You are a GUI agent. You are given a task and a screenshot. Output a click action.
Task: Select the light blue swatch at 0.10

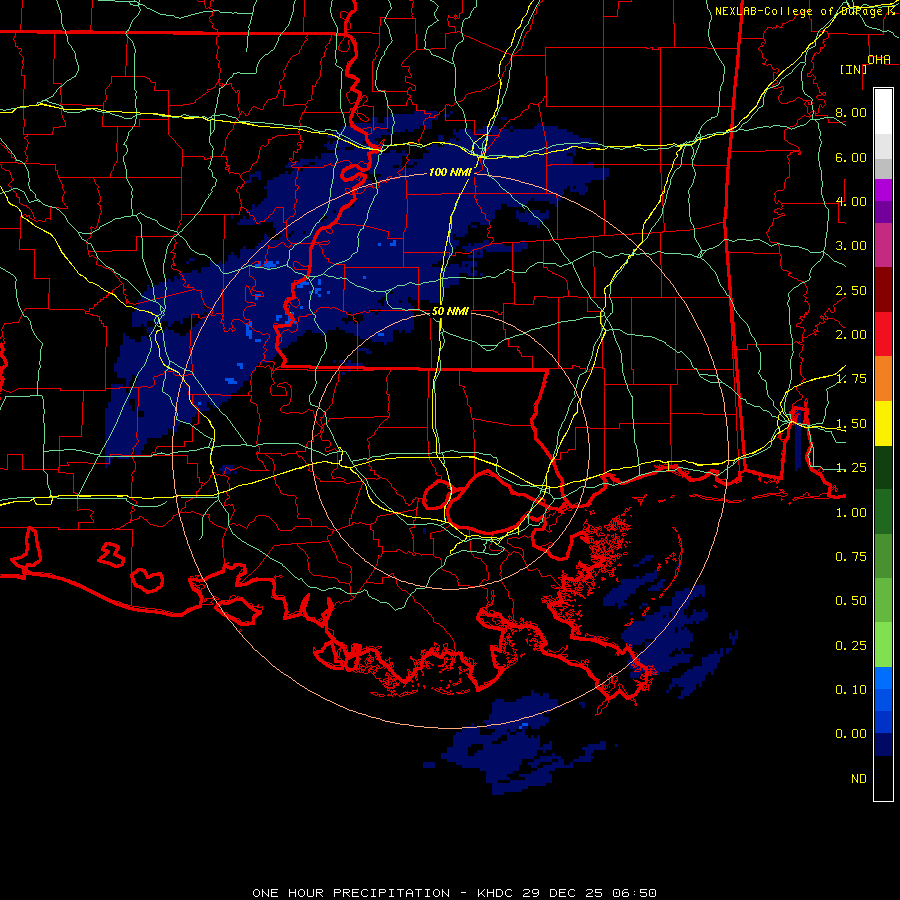click(883, 678)
